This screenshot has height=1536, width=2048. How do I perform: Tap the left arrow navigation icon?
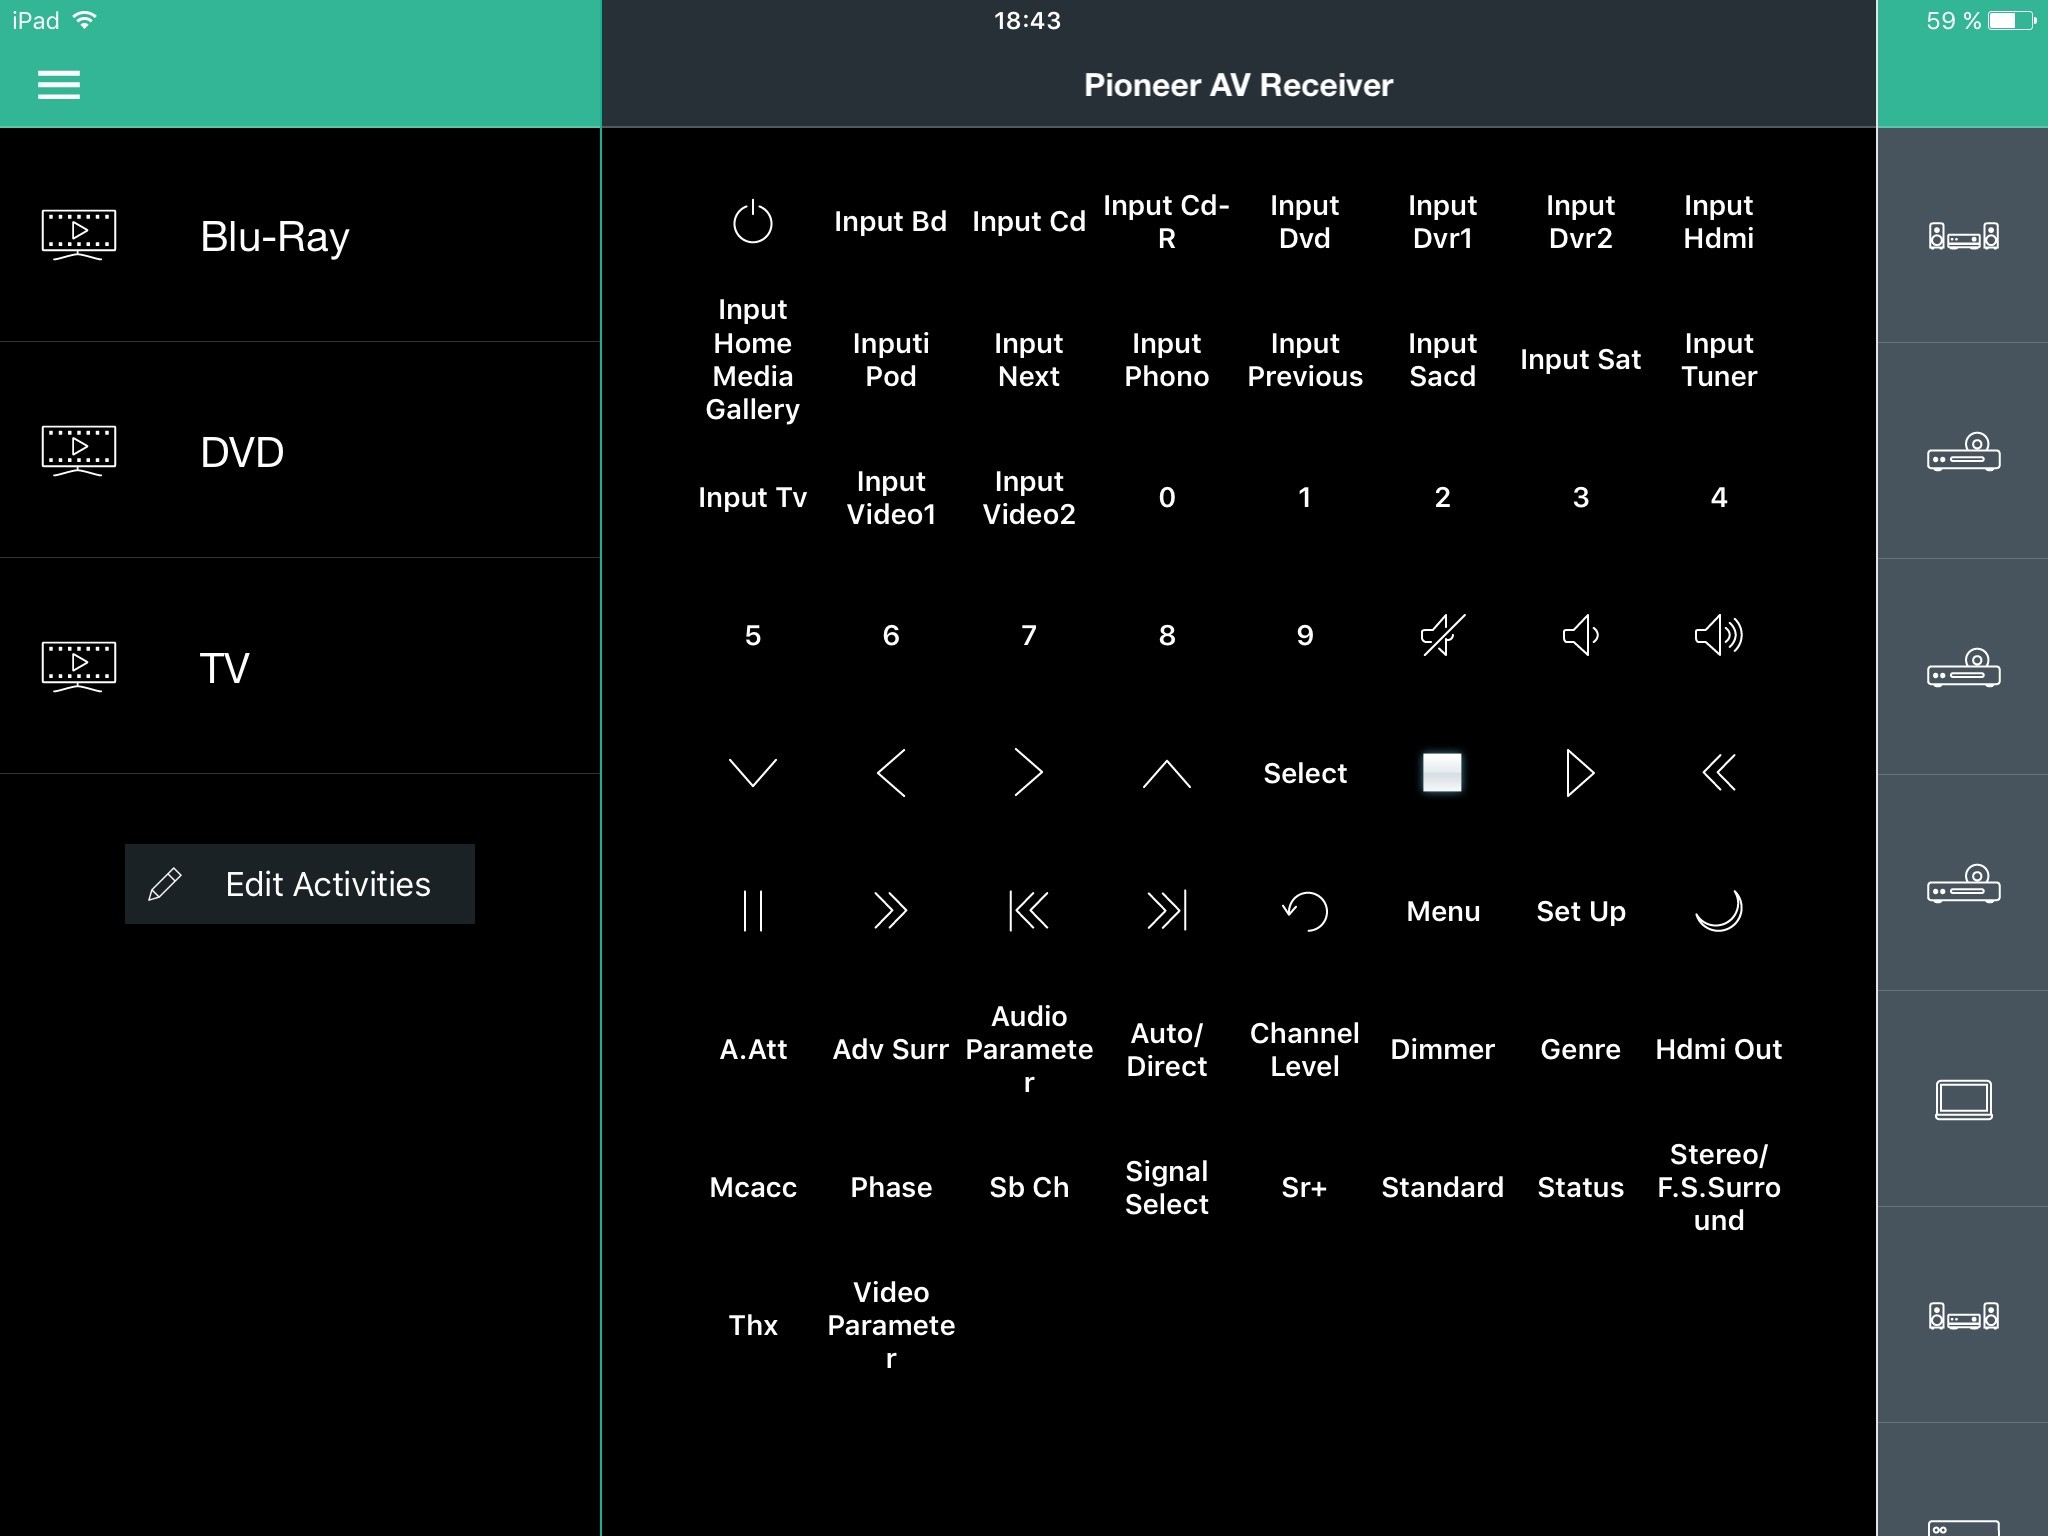tap(891, 773)
